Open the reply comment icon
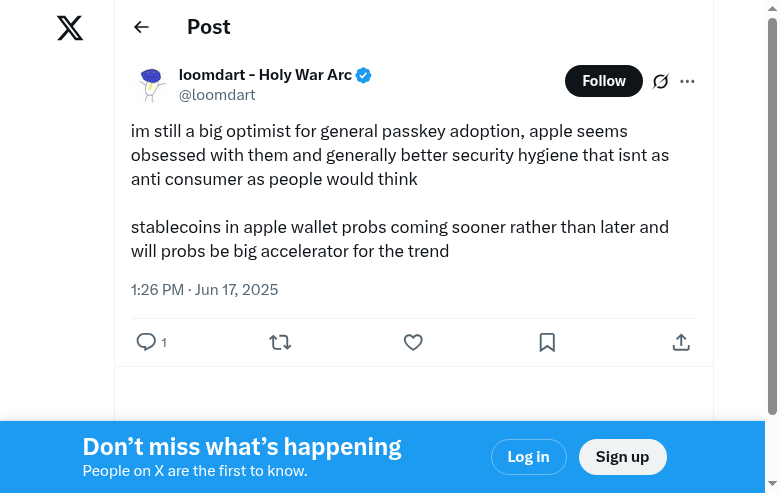The image size is (780, 493). (x=146, y=342)
